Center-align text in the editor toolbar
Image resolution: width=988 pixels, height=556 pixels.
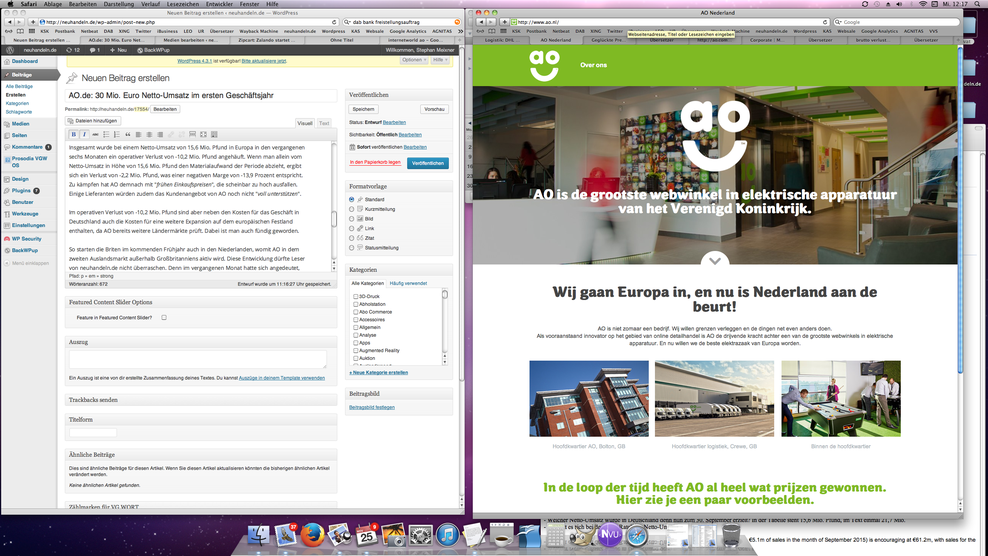click(149, 134)
